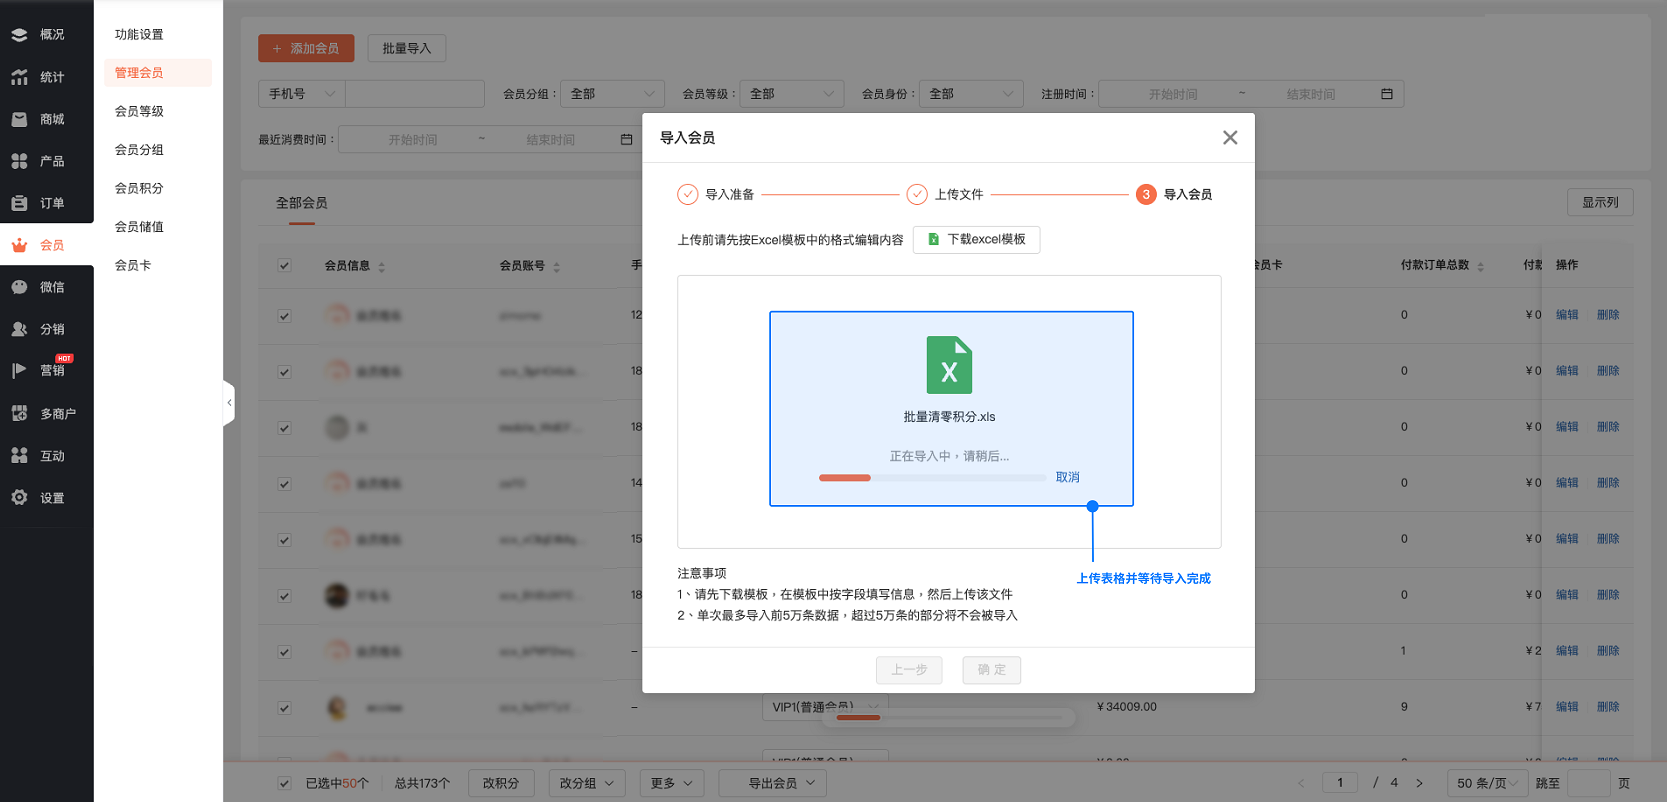
Task: Open 会员积分 submenu item
Action: point(139,188)
